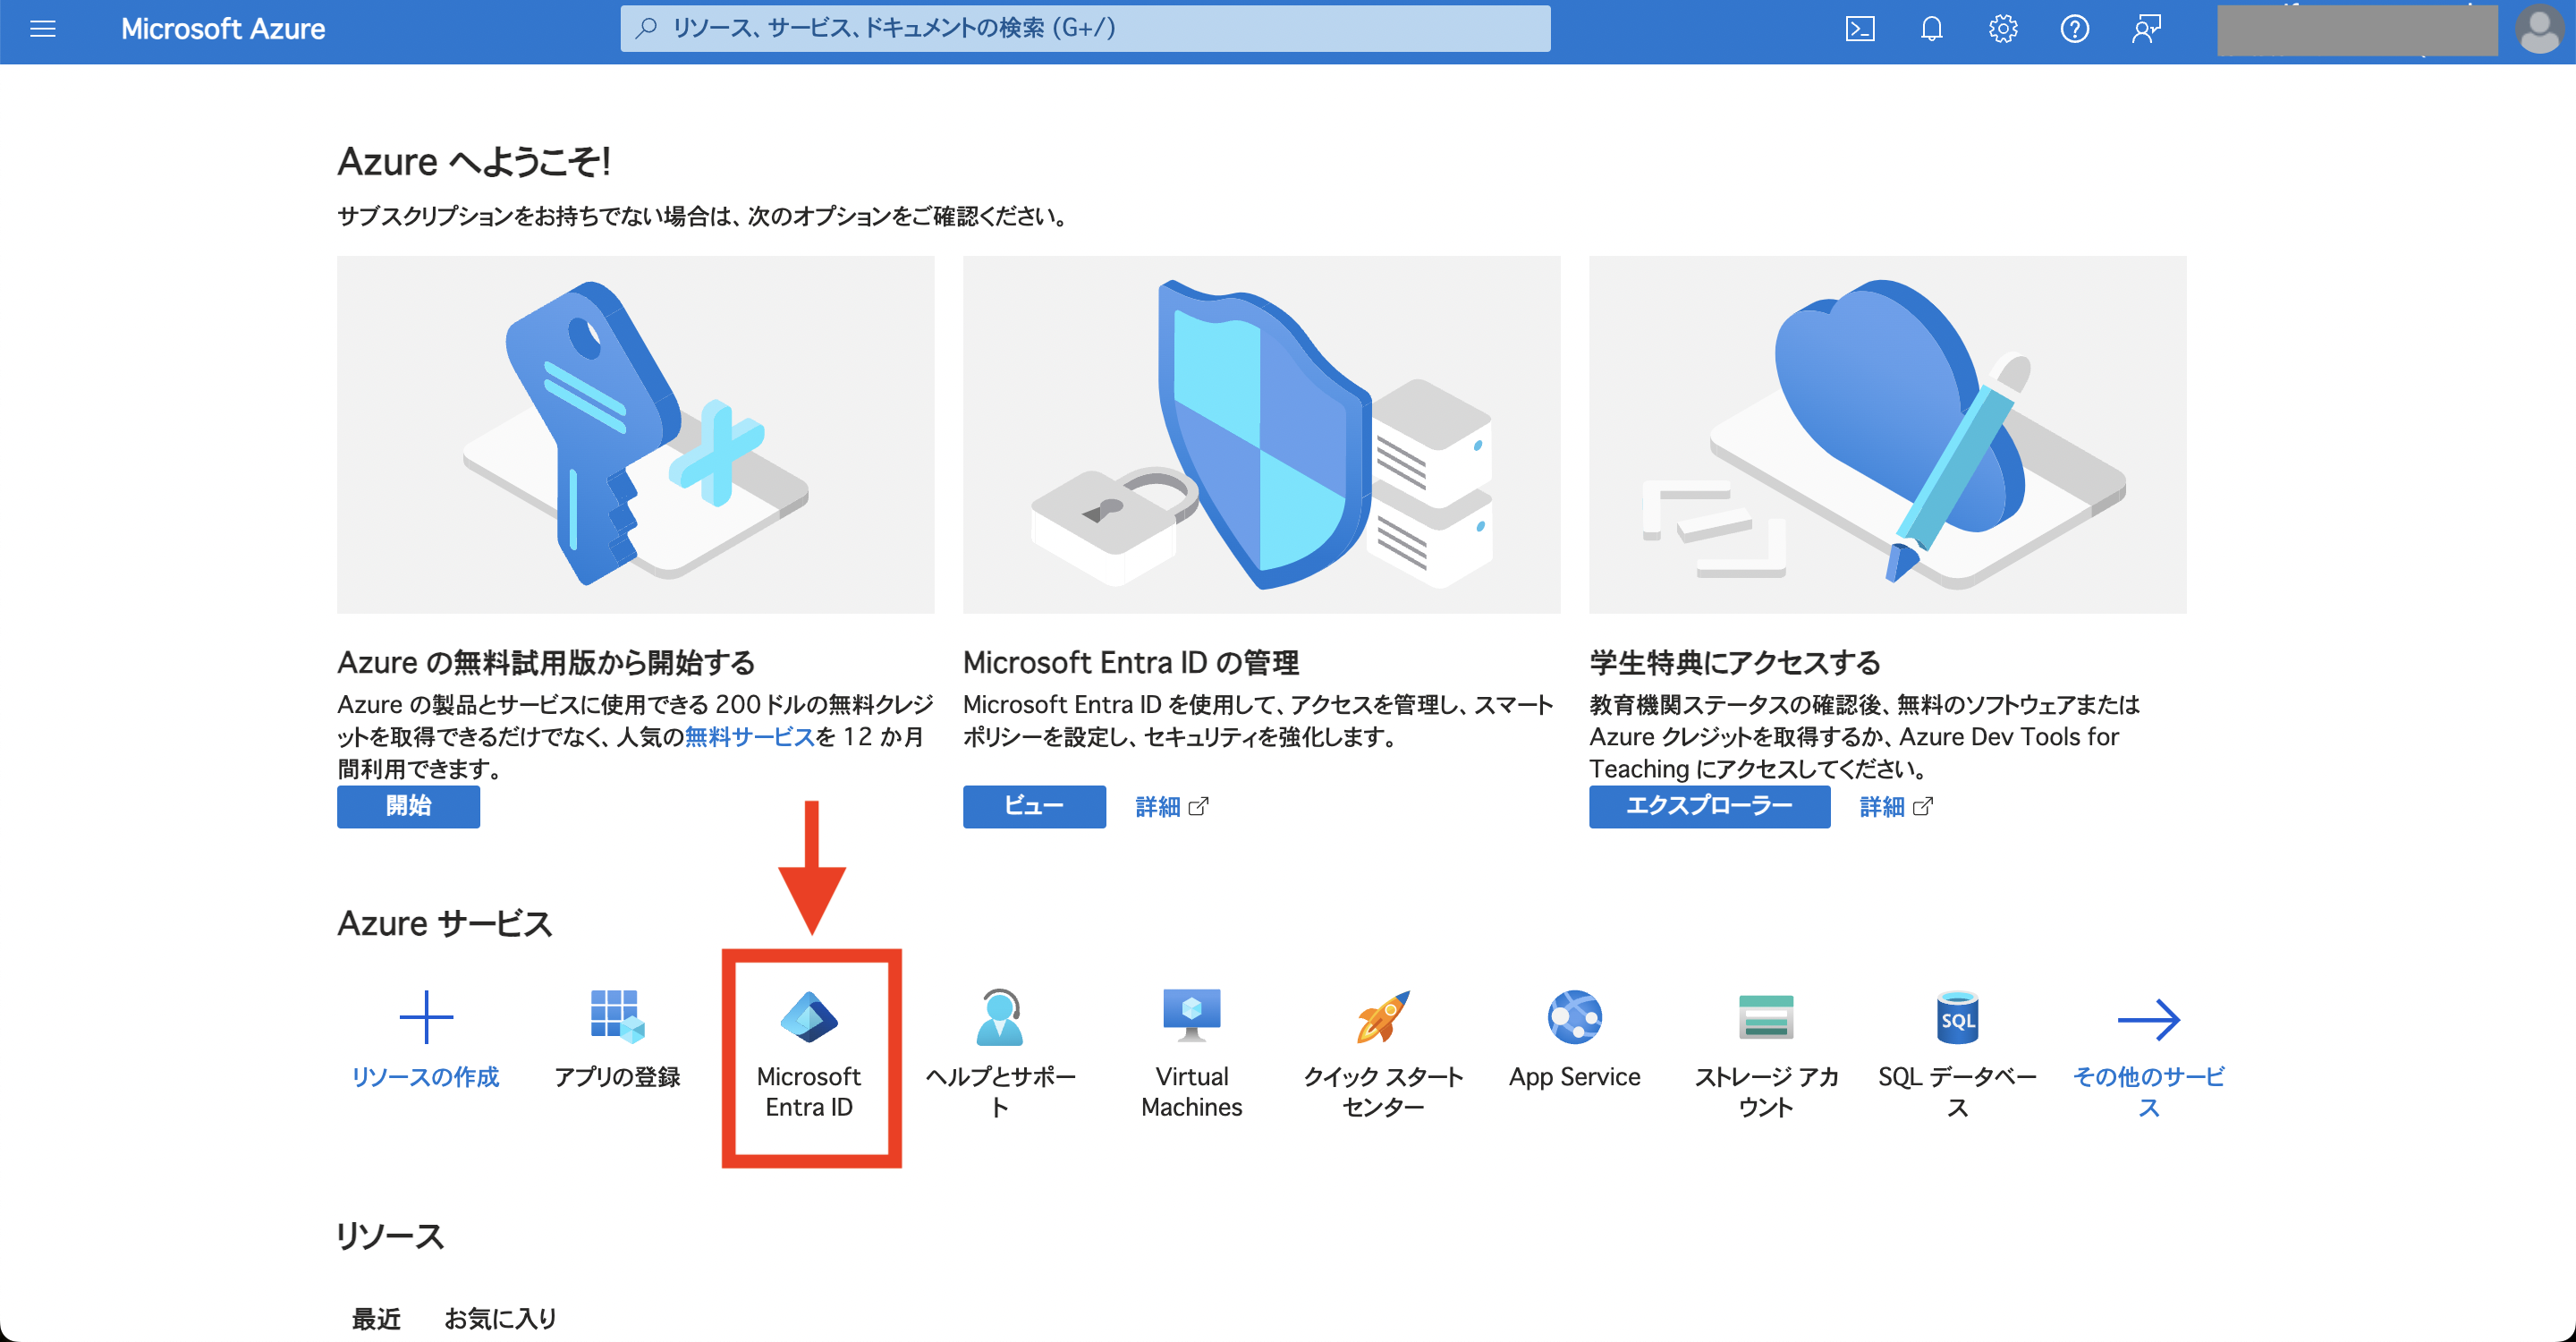
Task: Click the Microsoft Entra ID の管理 heading
Action: (1131, 662)
